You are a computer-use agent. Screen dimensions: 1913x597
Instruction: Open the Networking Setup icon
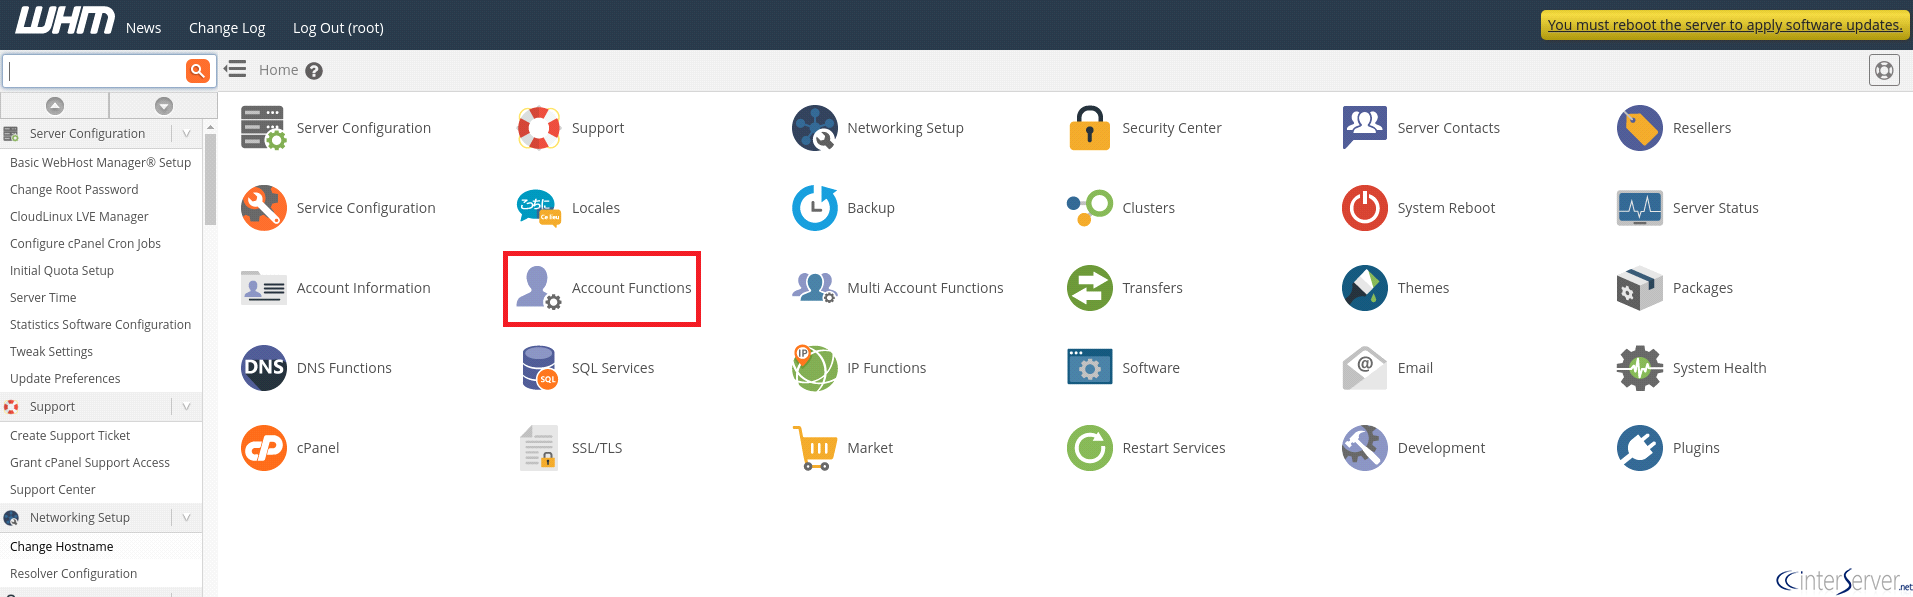[x=815, y=128]
